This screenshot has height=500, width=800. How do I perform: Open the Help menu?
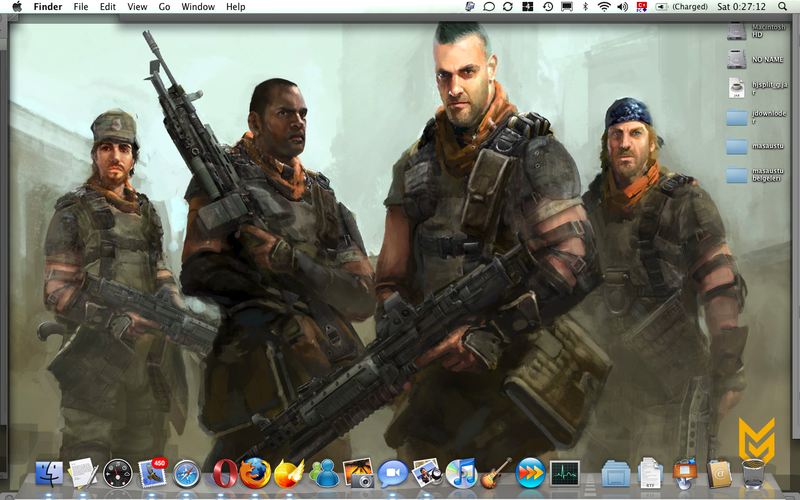point(236,7)
